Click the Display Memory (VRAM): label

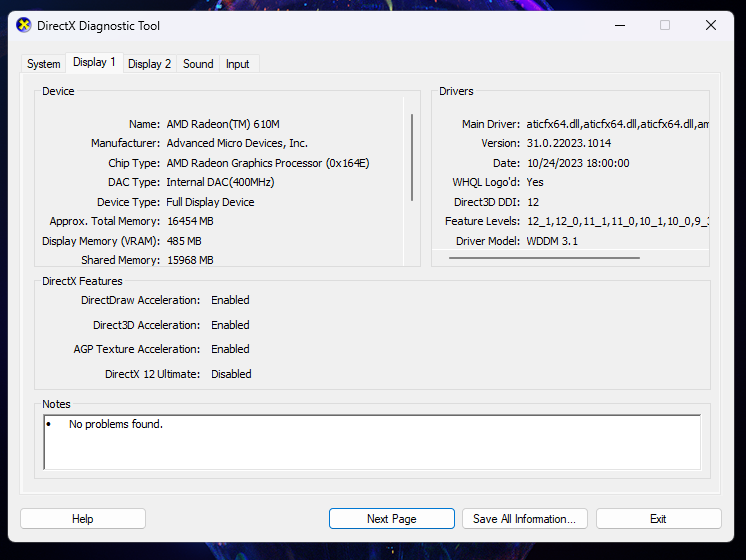101,241
